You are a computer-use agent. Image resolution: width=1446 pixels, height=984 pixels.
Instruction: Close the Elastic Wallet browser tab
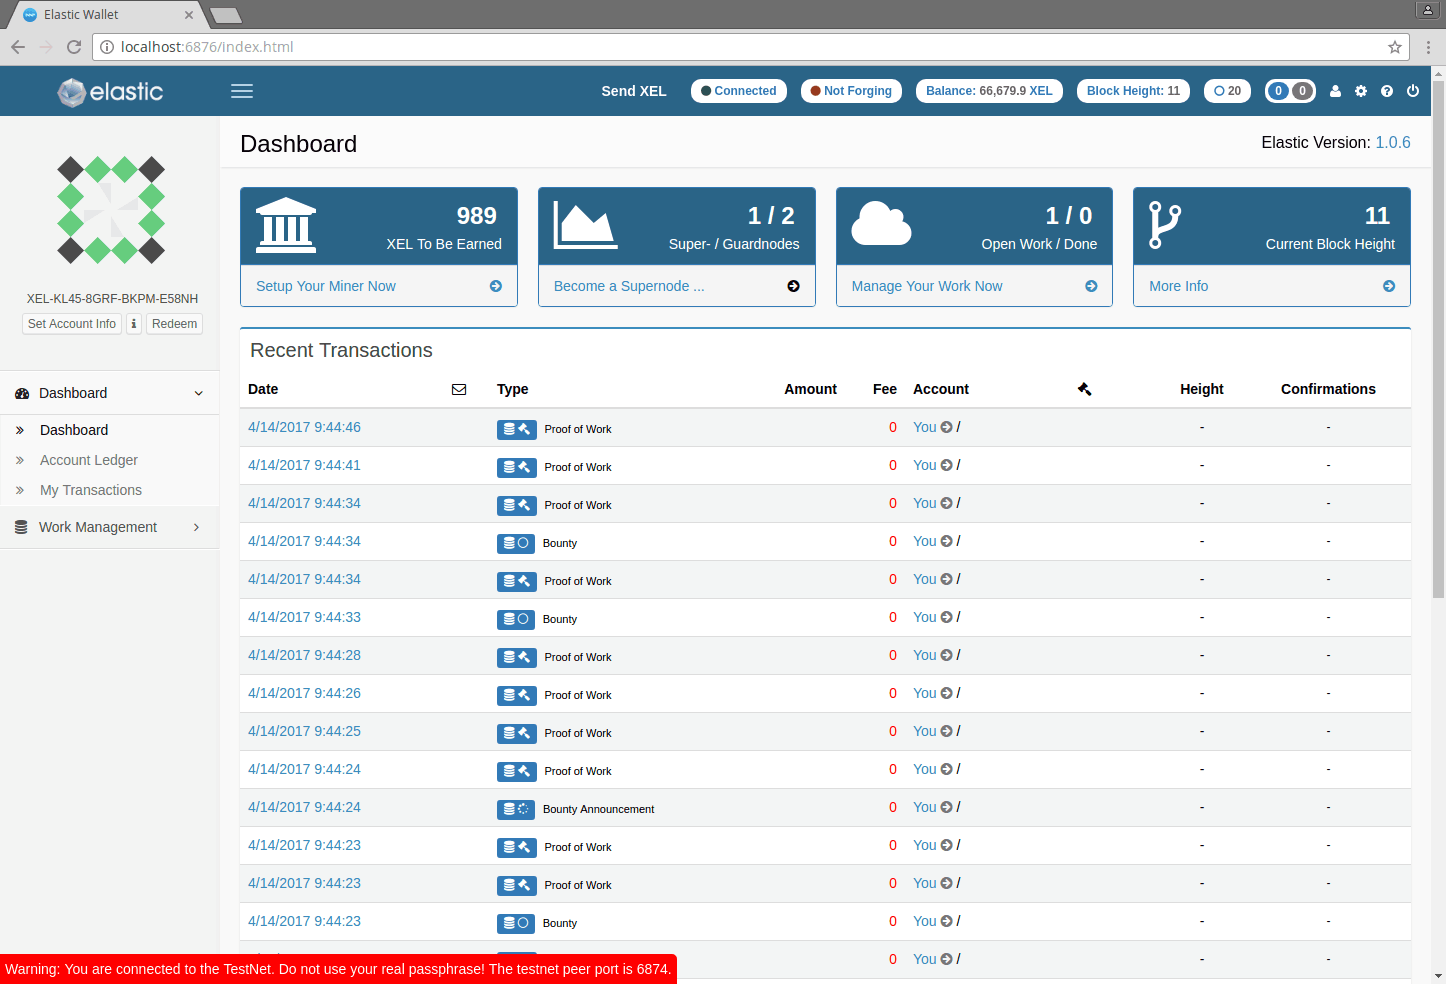[x=189, y=15]
